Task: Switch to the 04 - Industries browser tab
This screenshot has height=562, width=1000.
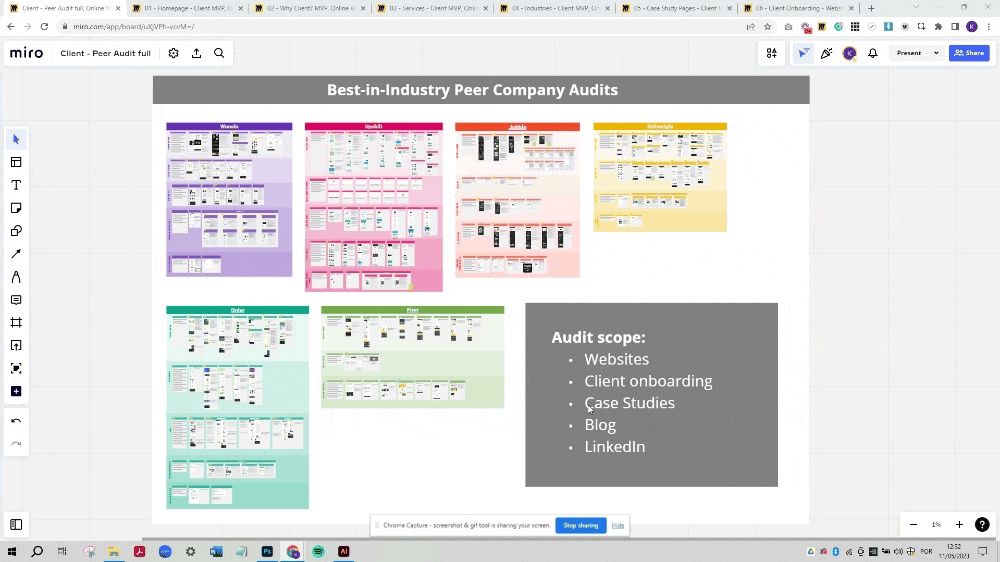Action: pos(555,8)
